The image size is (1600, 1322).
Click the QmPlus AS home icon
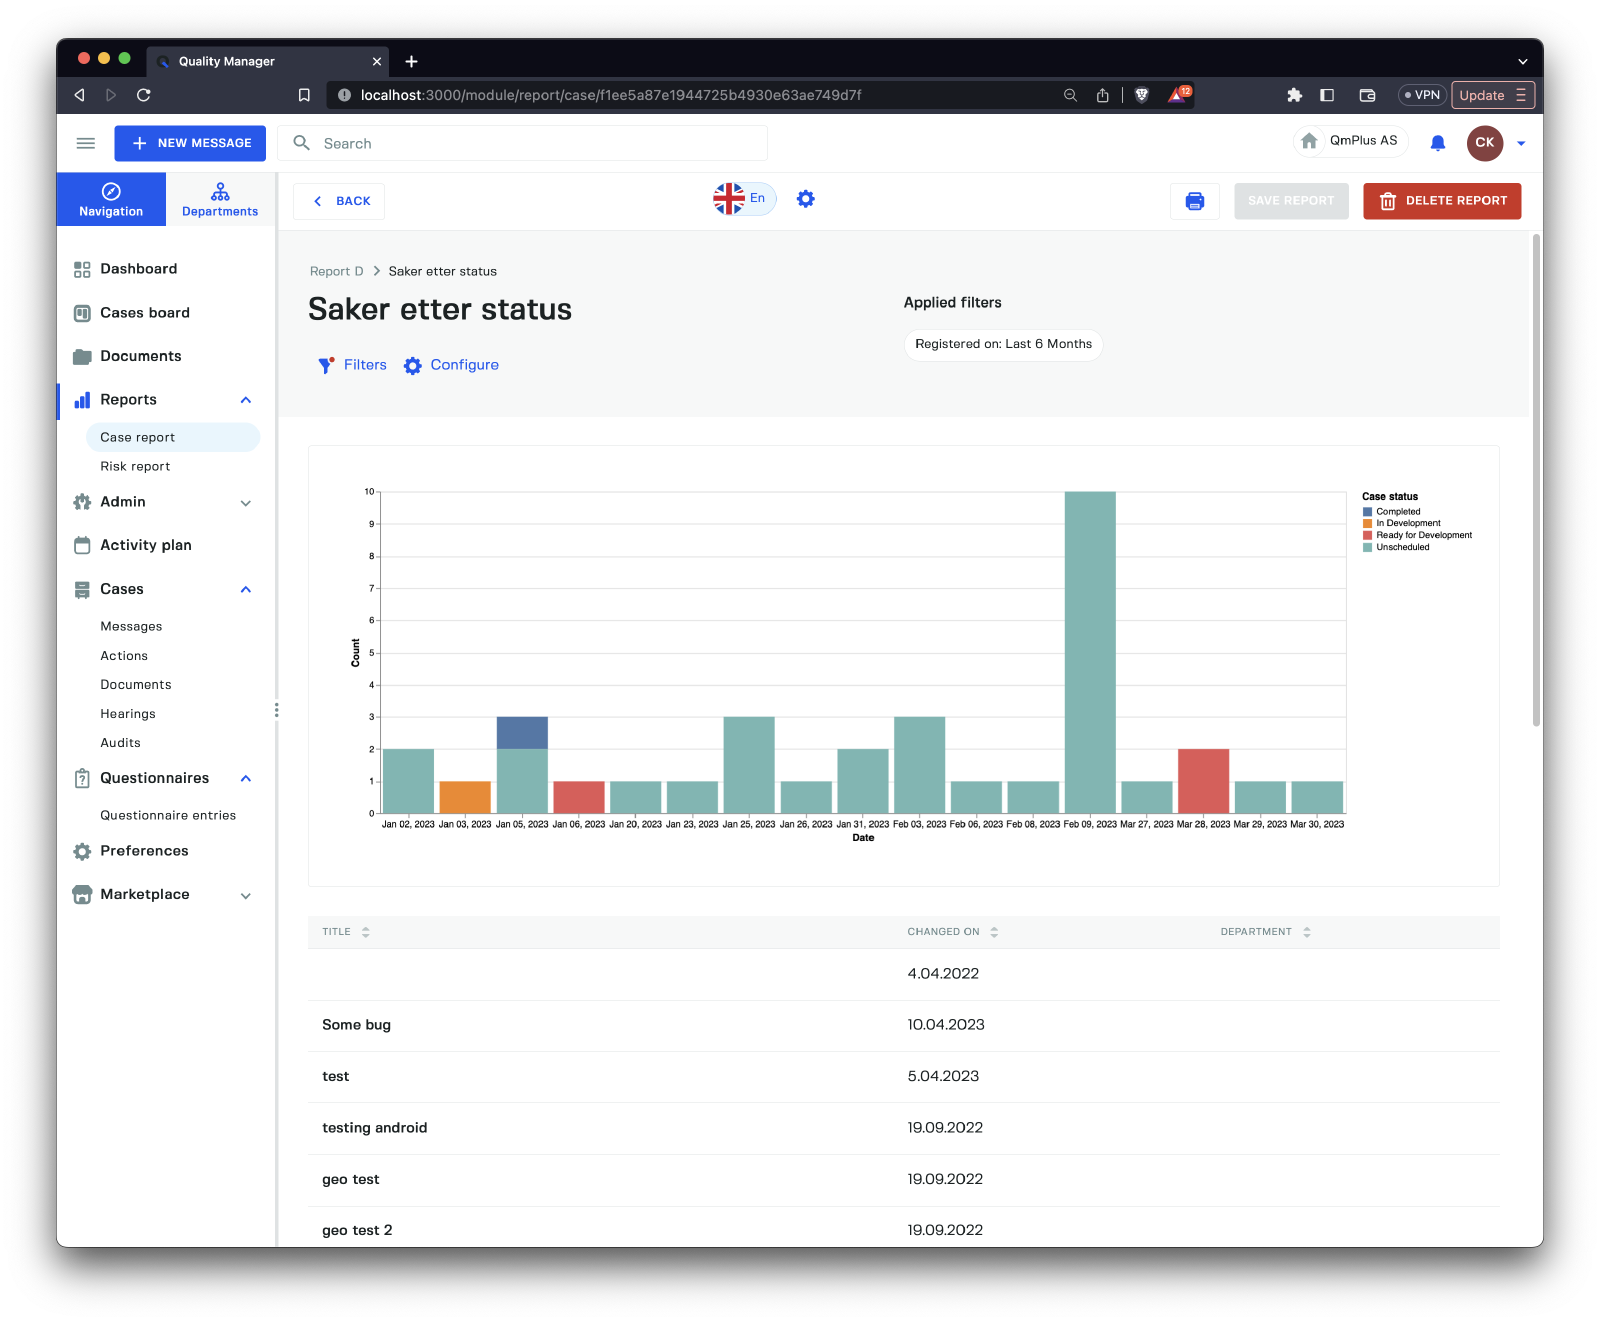point(1309,141)
